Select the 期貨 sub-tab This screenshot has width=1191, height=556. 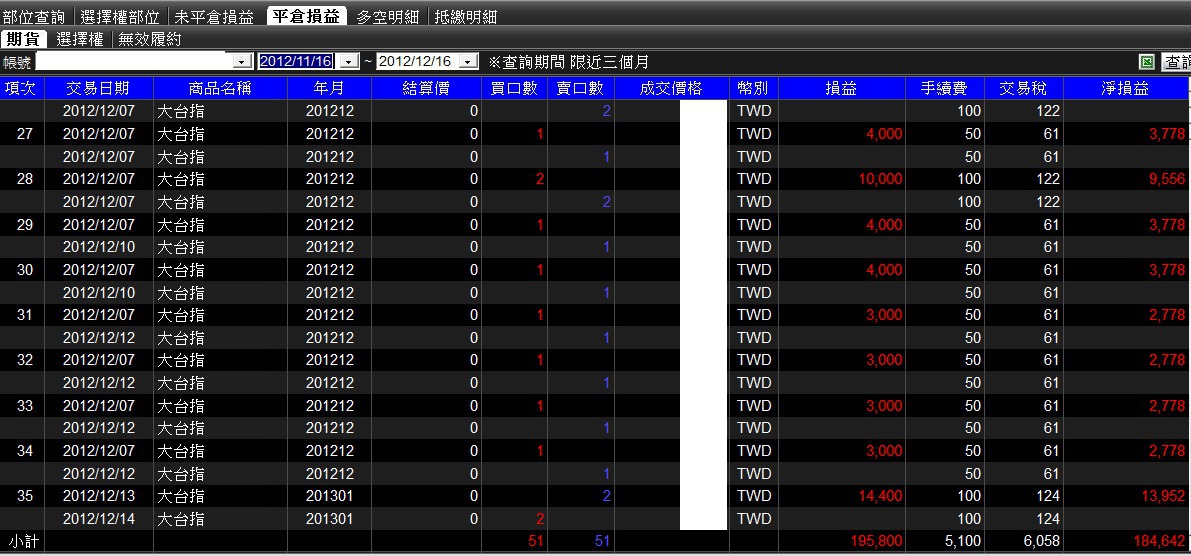tap(24, 39)
